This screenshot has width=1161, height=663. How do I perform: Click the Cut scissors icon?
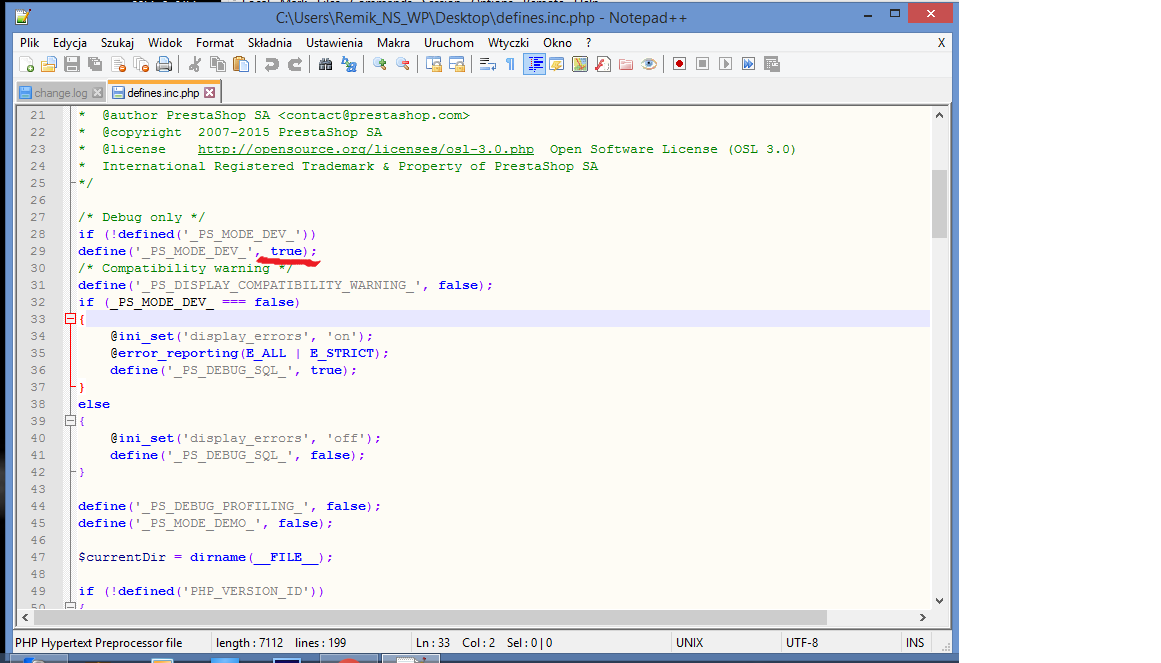tap(195, 64)
